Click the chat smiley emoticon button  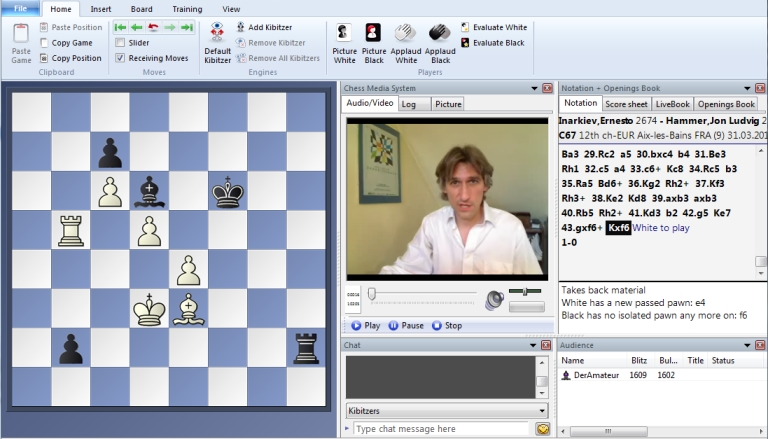coord(542,429)
